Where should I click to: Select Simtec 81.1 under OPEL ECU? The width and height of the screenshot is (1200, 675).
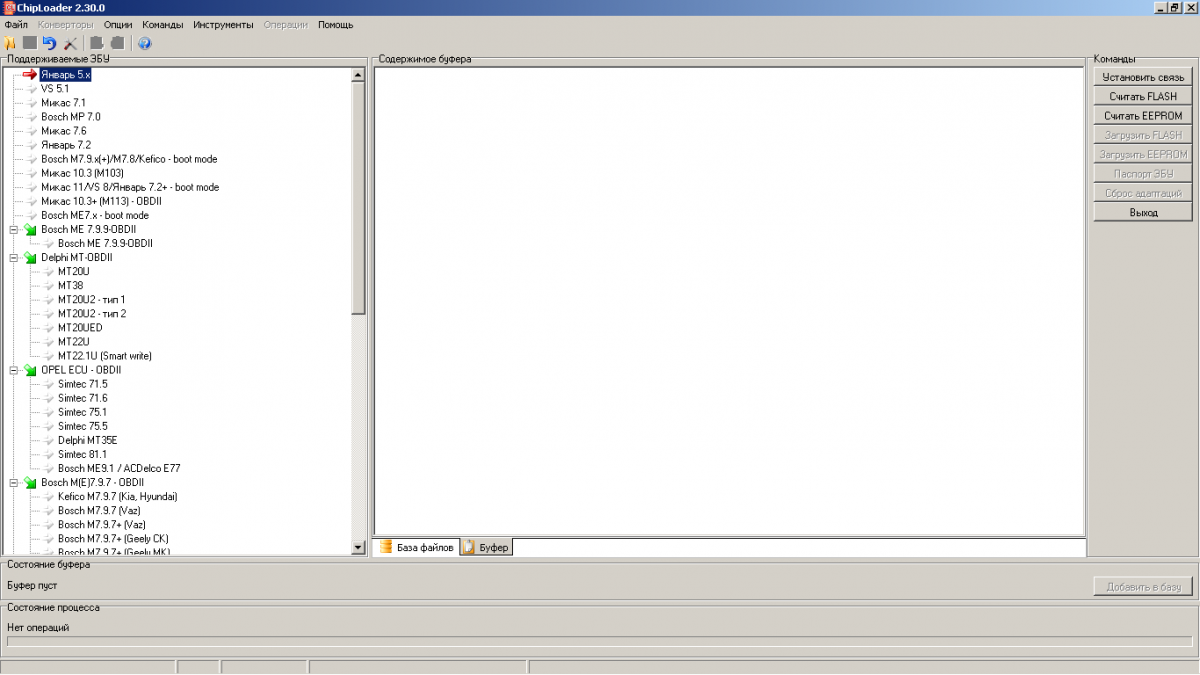tap(82, 454)
